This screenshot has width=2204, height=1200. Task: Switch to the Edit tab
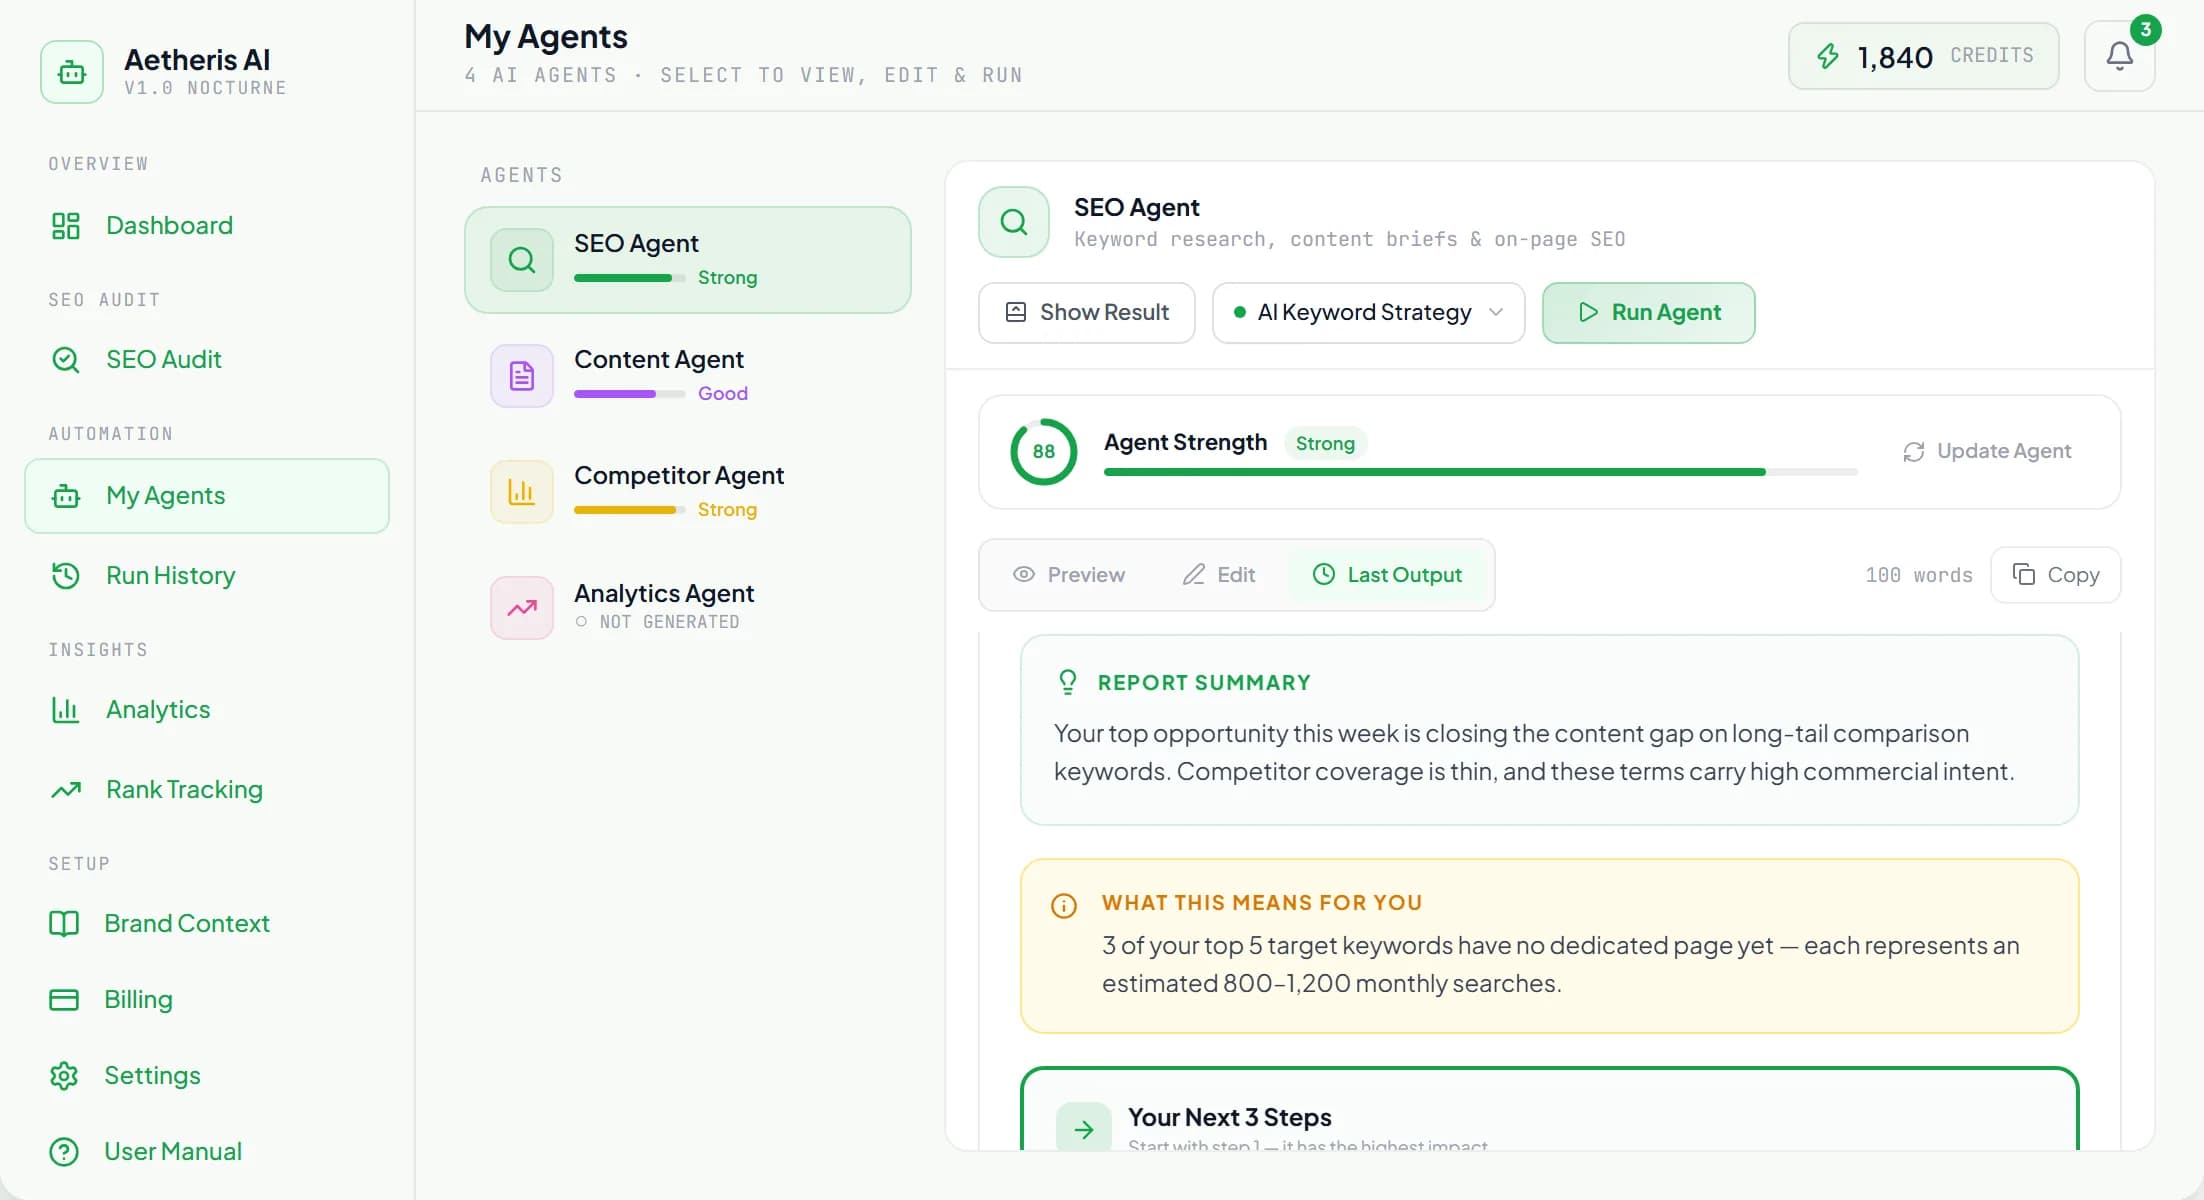pyautogui.click(x=1218, y=575)
